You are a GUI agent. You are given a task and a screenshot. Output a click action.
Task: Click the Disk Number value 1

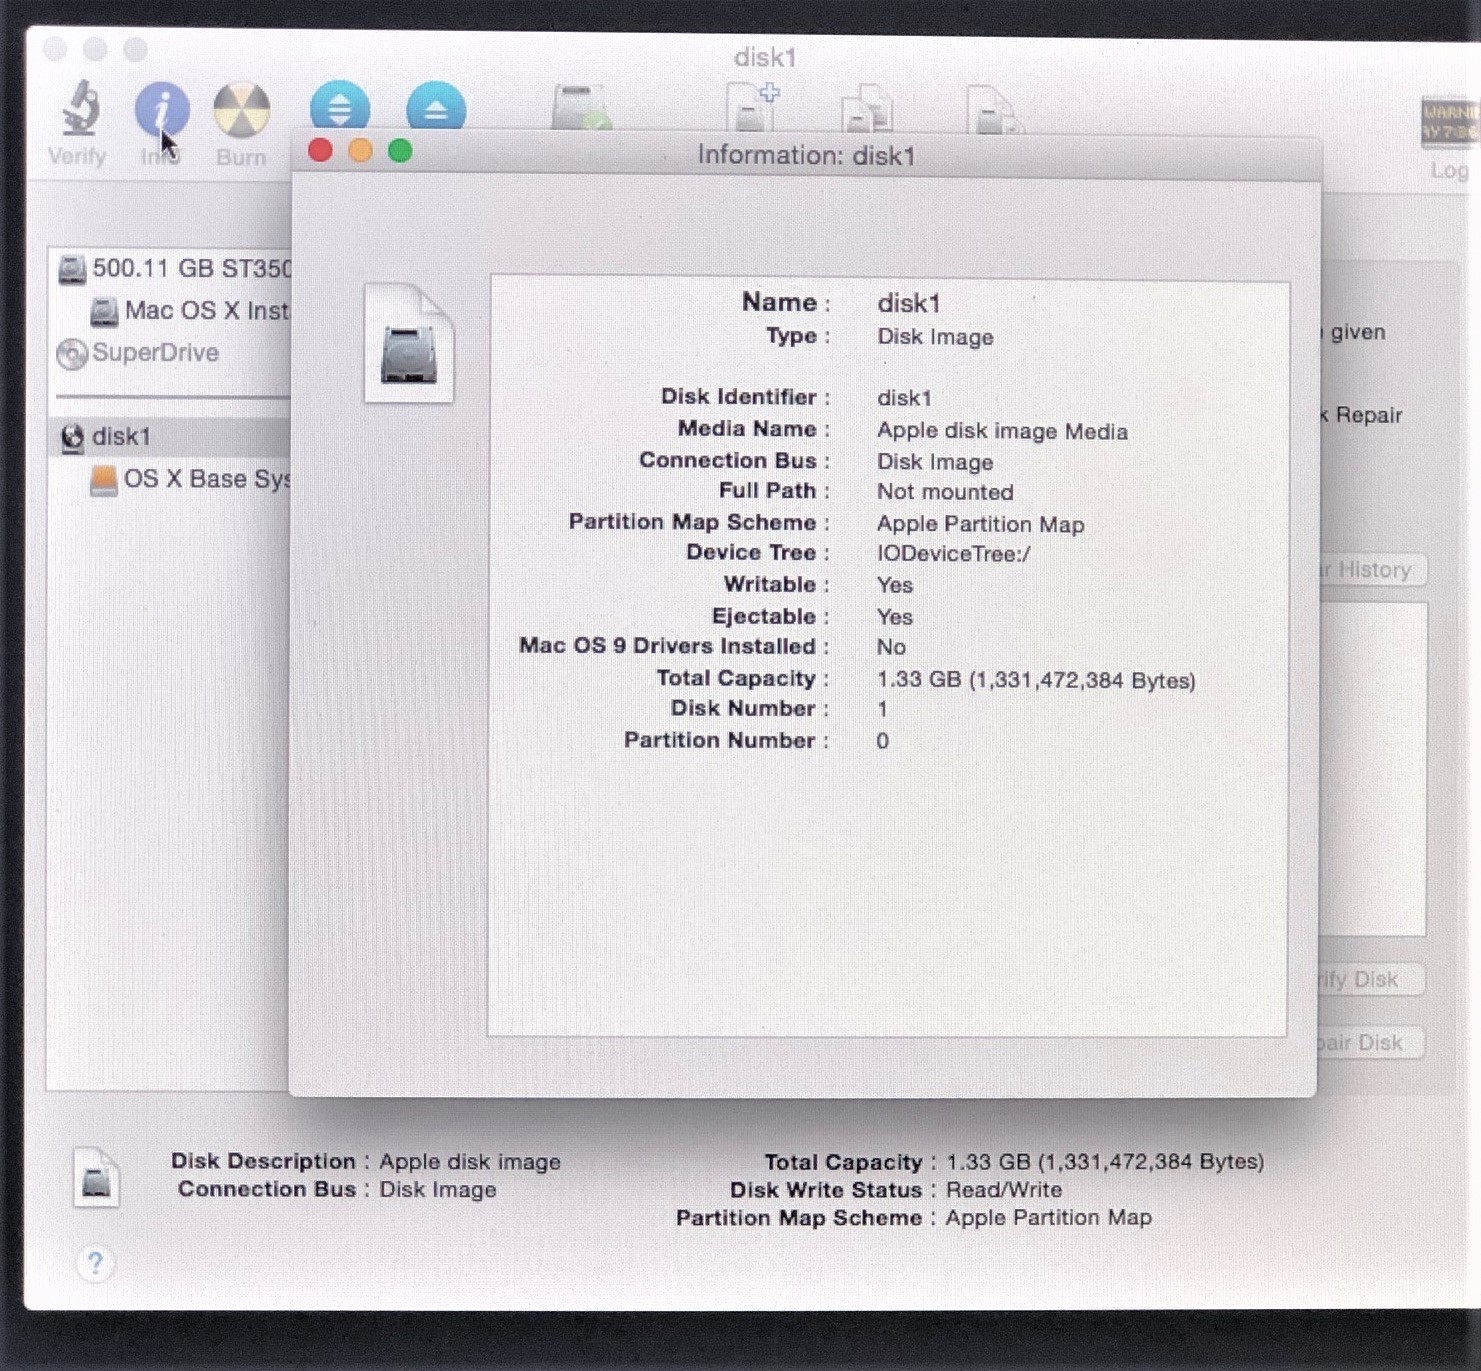click(x=882, y=709)
